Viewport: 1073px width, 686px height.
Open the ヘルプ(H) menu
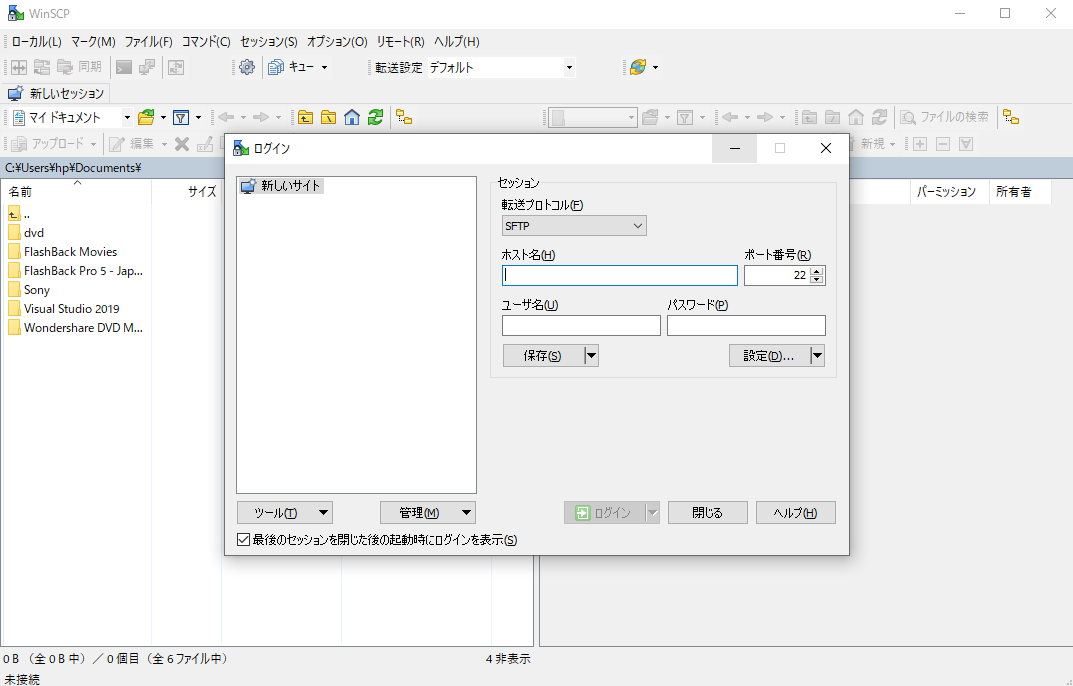[456, 42]
